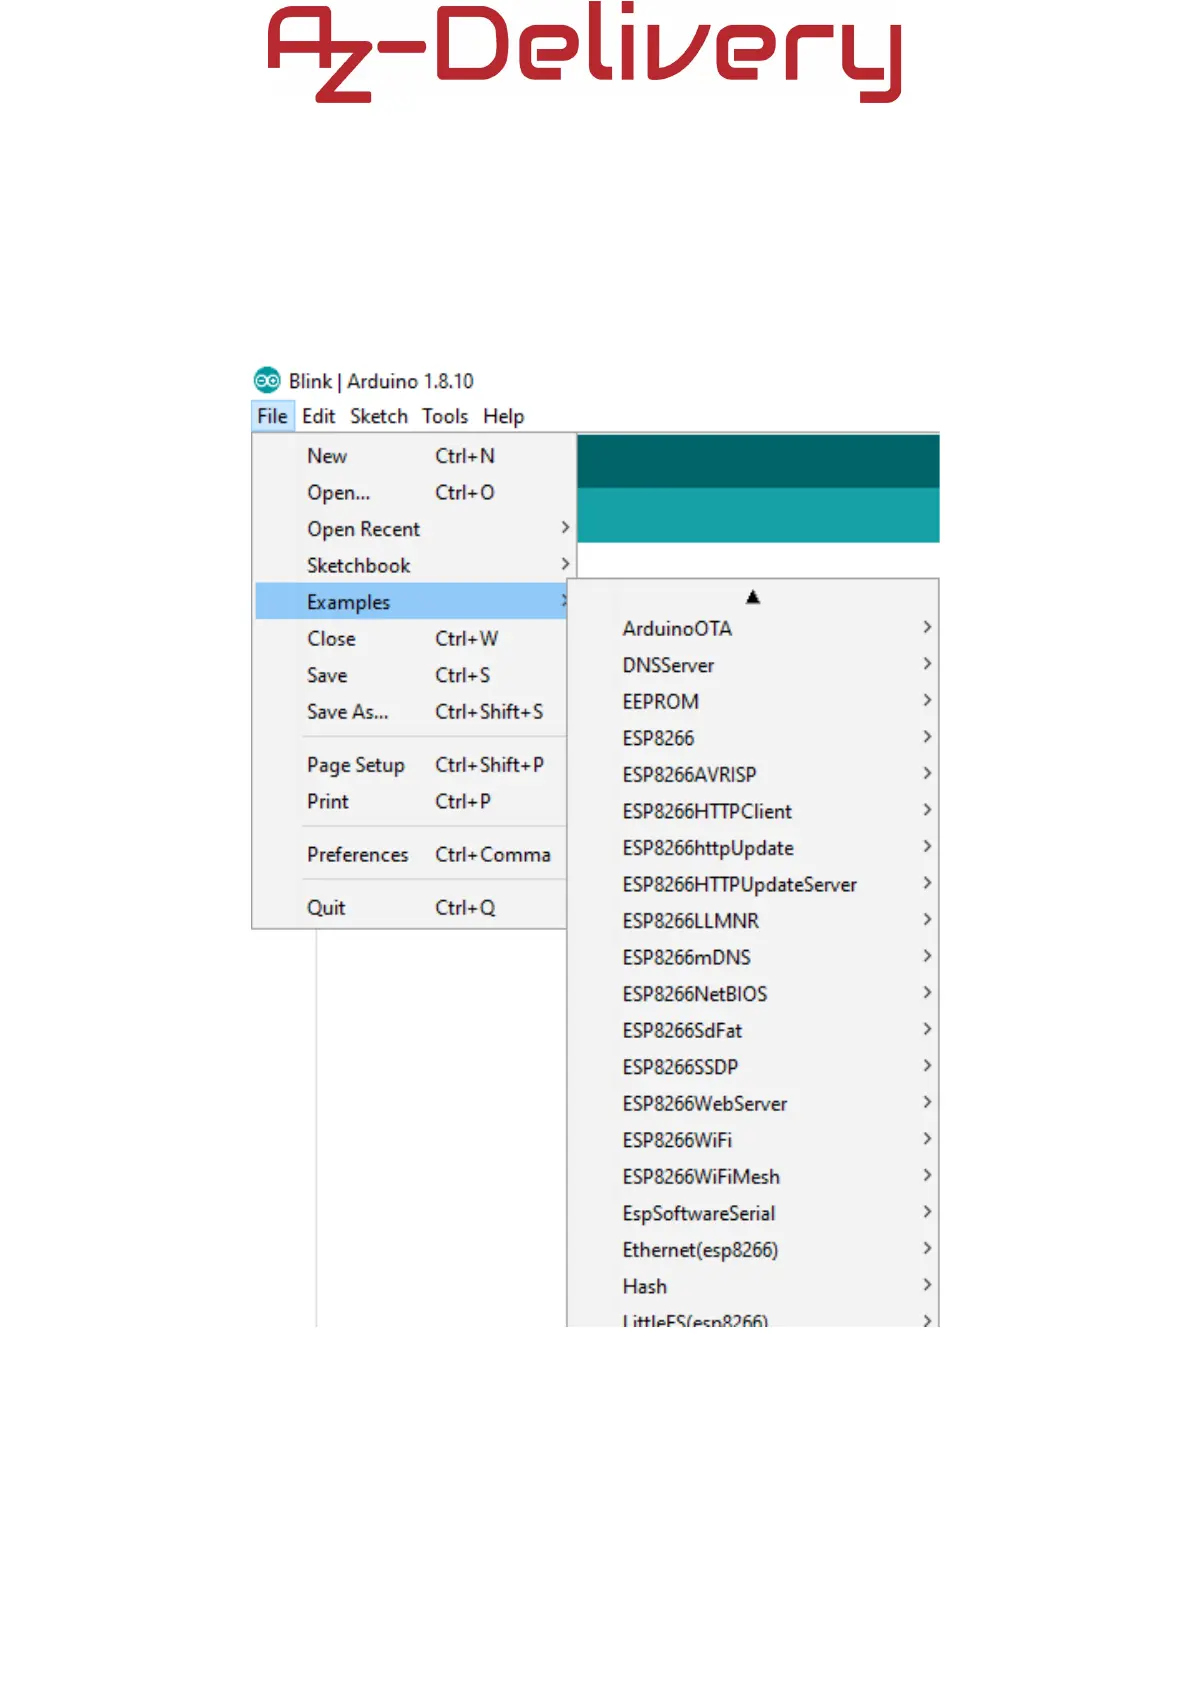1191x1683 pixels.
Task: Expand the Open Recent submenu
Action: pos(415,529)
